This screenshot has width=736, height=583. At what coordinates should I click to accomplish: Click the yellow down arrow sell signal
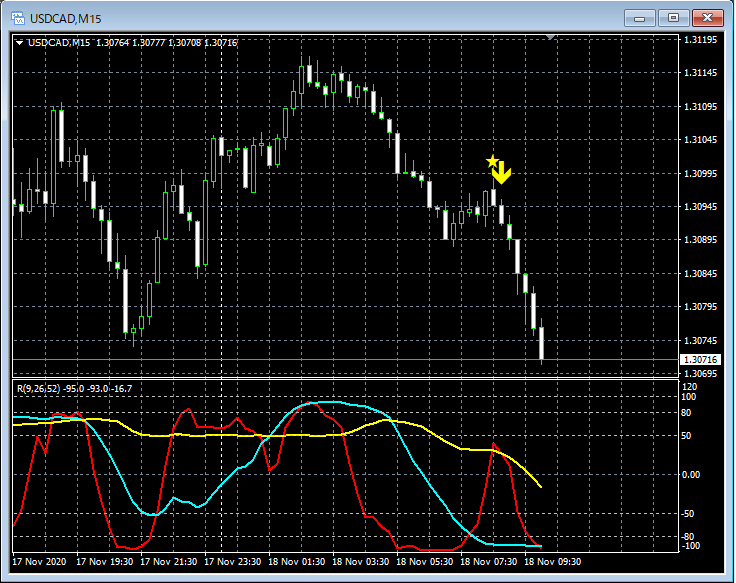[x=502, y=174]
